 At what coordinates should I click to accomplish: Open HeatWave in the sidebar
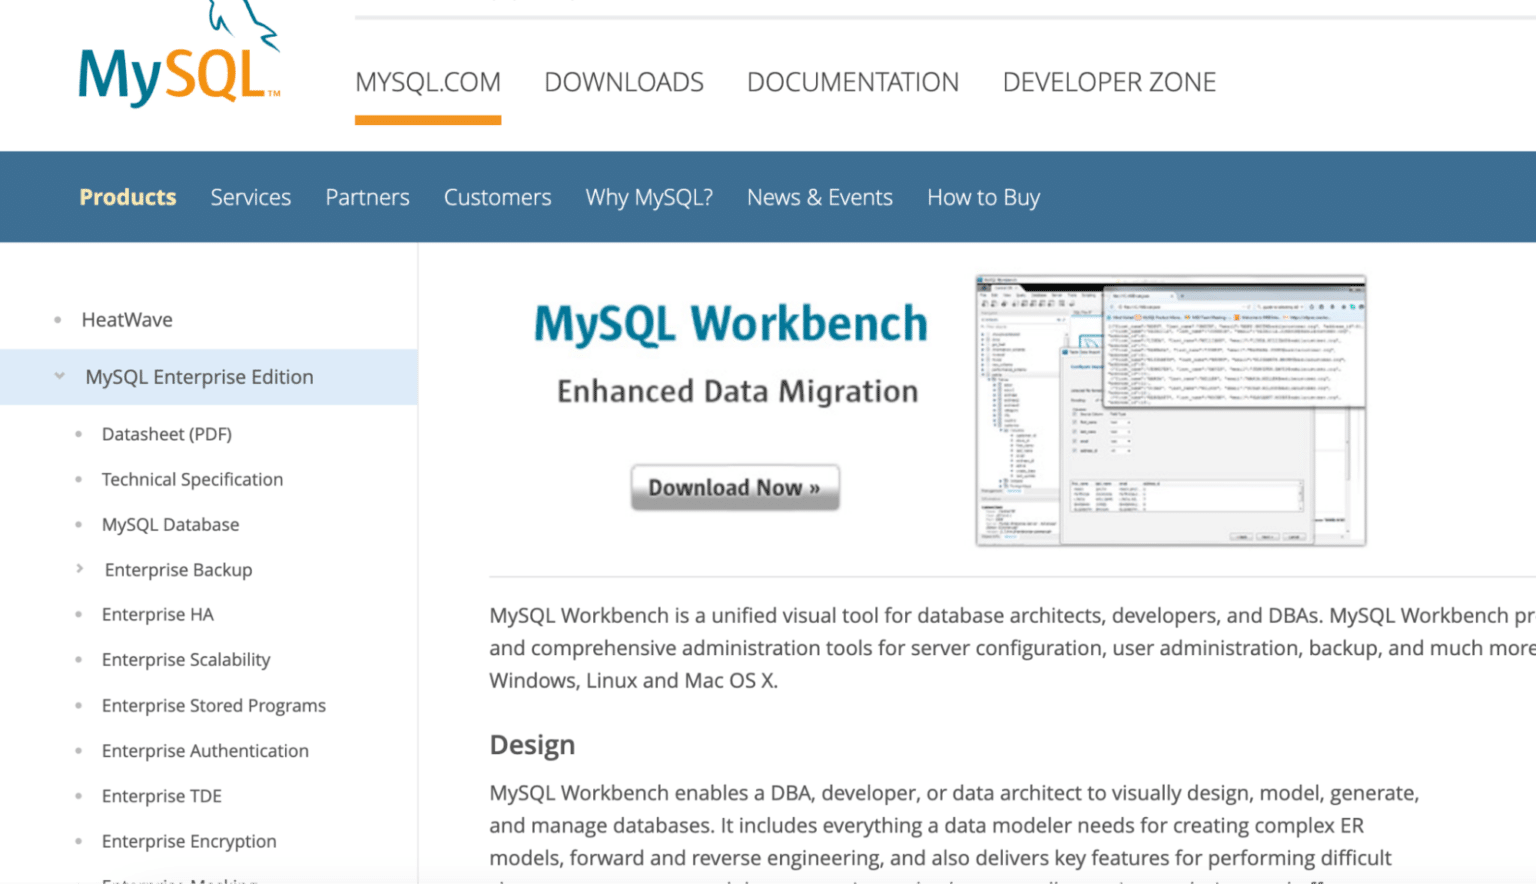[x=127, y=320]
